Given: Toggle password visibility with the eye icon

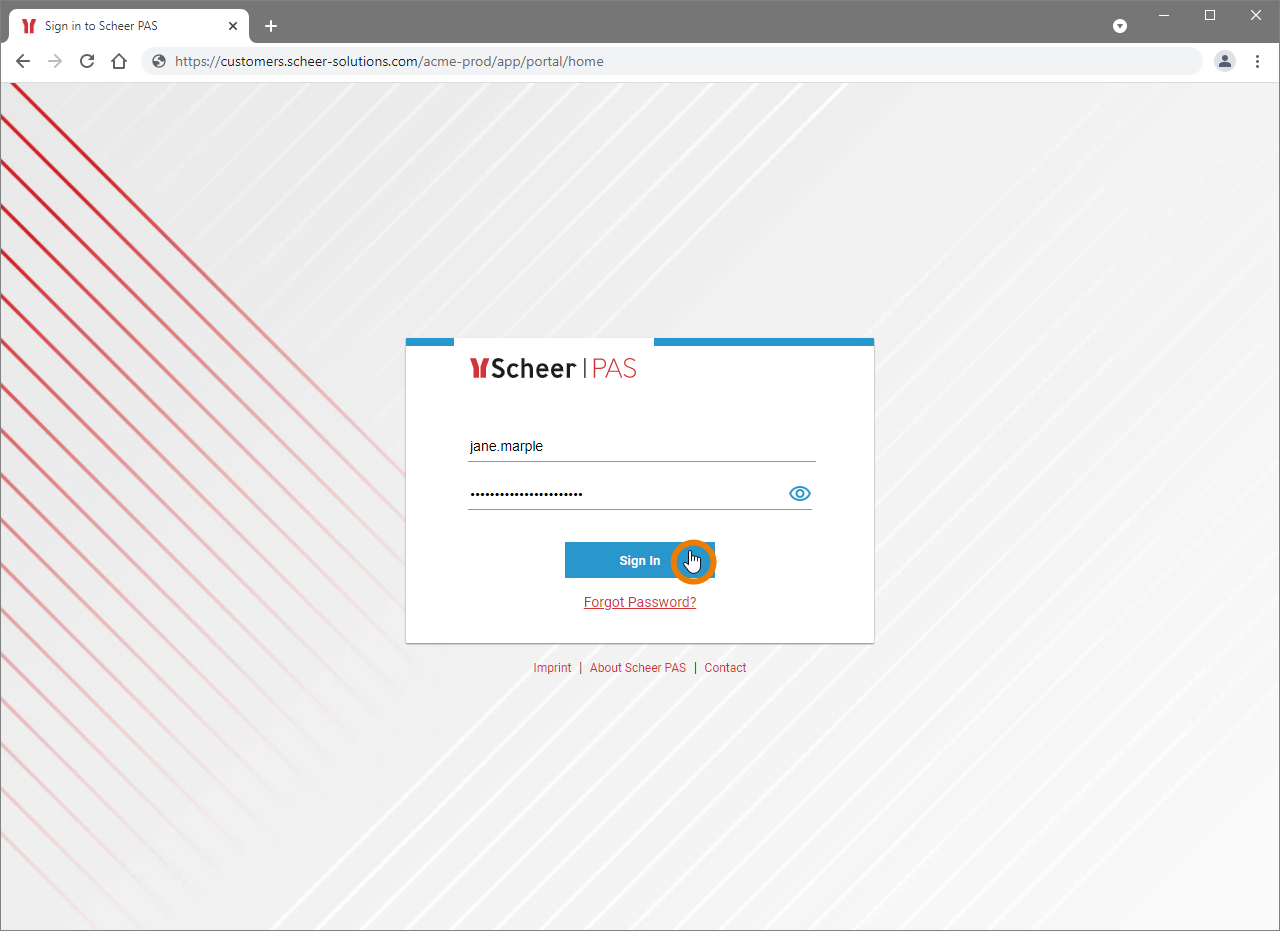Looking at the screenshot, I should coord(799,493).
